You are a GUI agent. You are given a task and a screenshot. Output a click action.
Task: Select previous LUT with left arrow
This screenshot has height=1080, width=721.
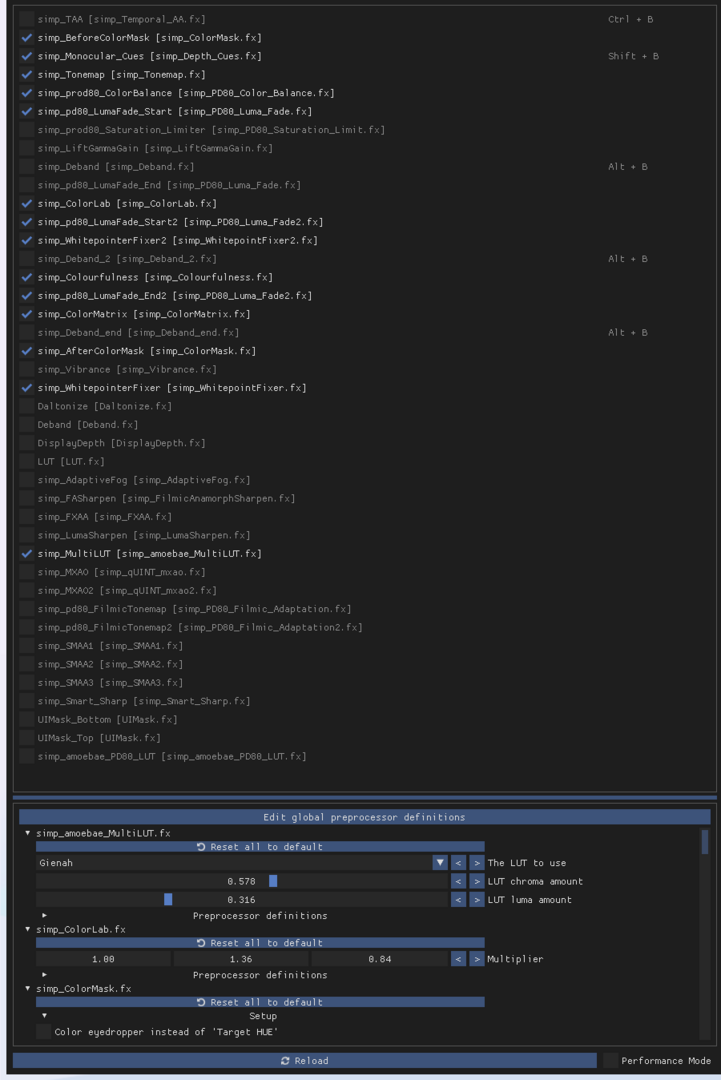click(459, 862)
